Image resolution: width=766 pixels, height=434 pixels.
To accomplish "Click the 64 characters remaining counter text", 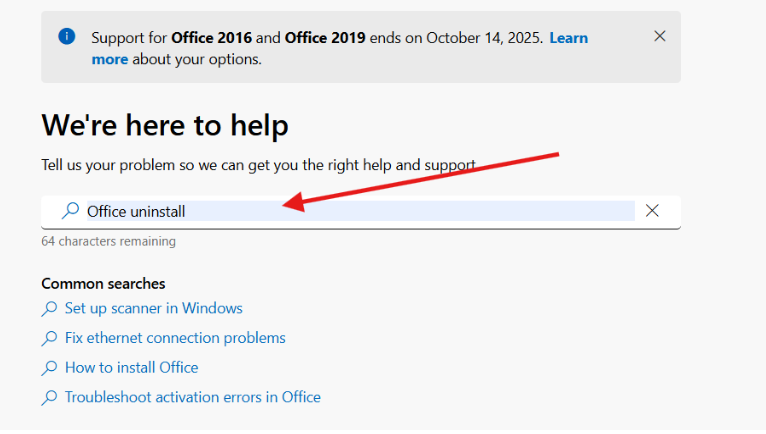I will [108, 241].
